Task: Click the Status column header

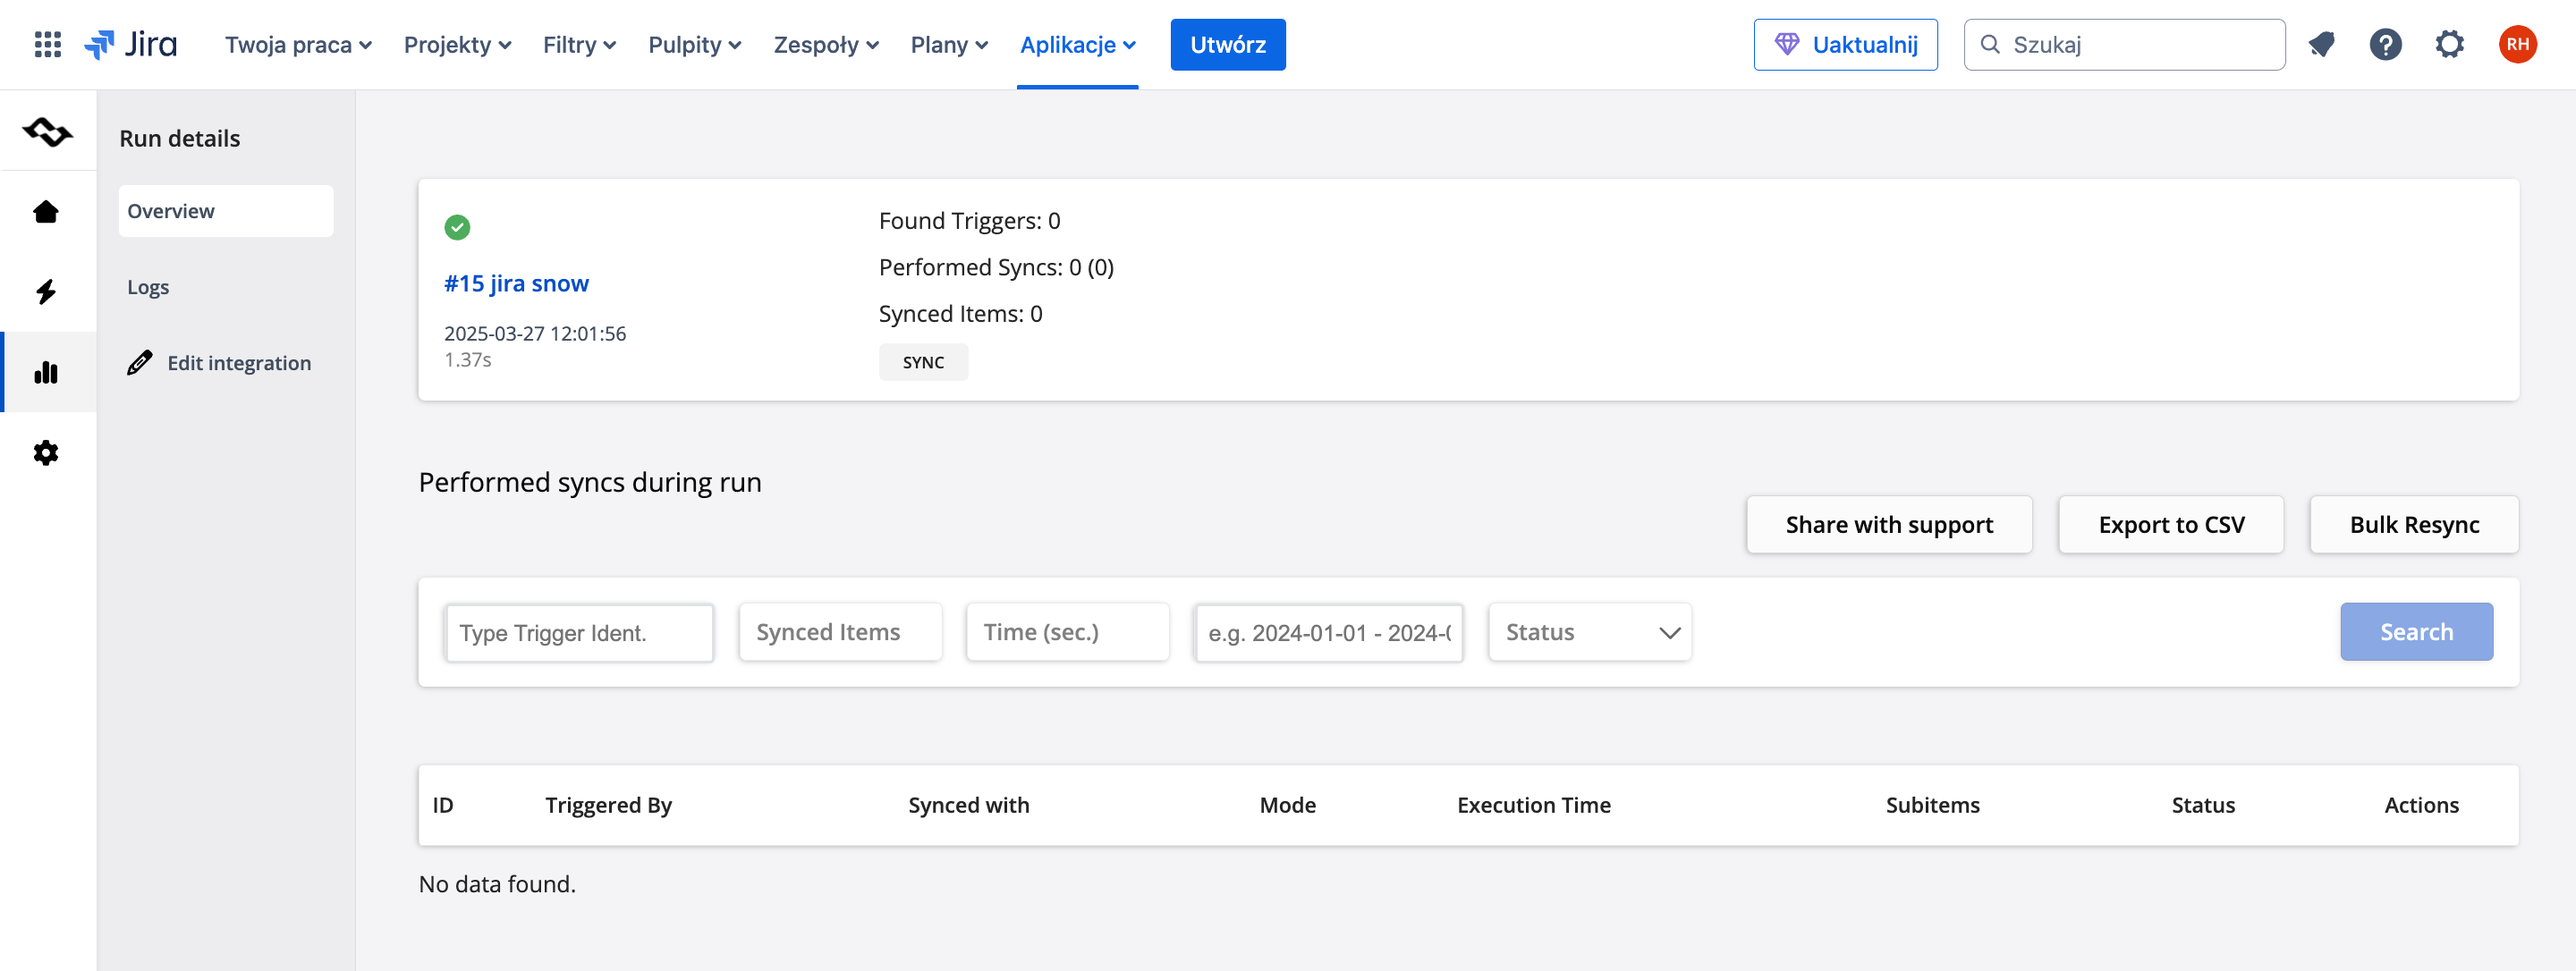Action: pos(2202,805)
